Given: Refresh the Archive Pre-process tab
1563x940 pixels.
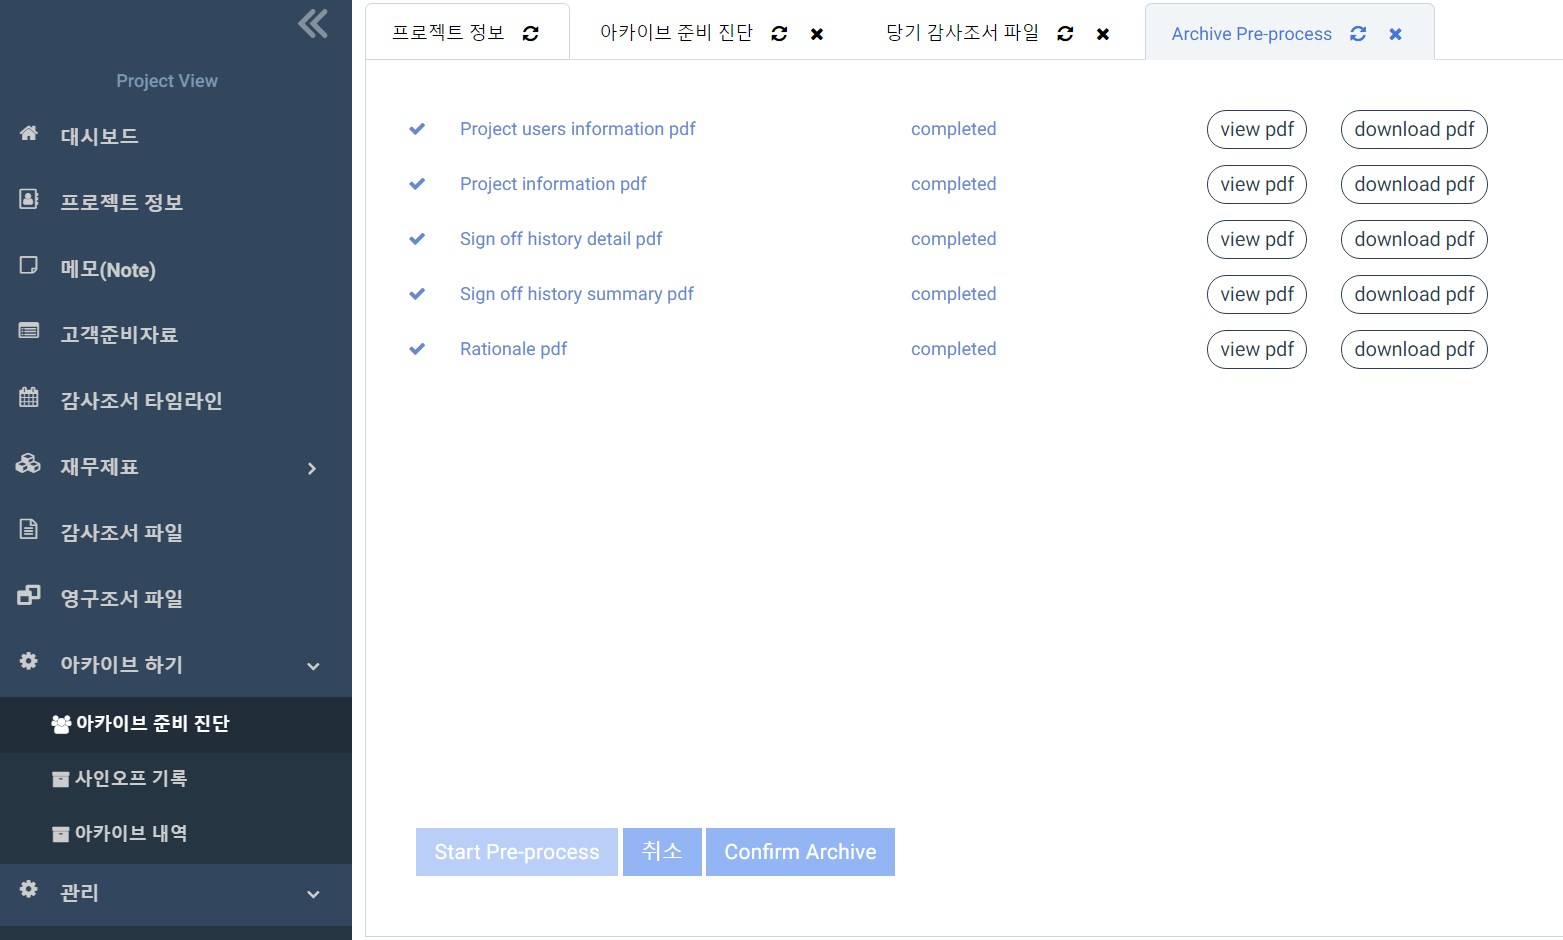Looking at the screenshot, I should point(1358,33).
